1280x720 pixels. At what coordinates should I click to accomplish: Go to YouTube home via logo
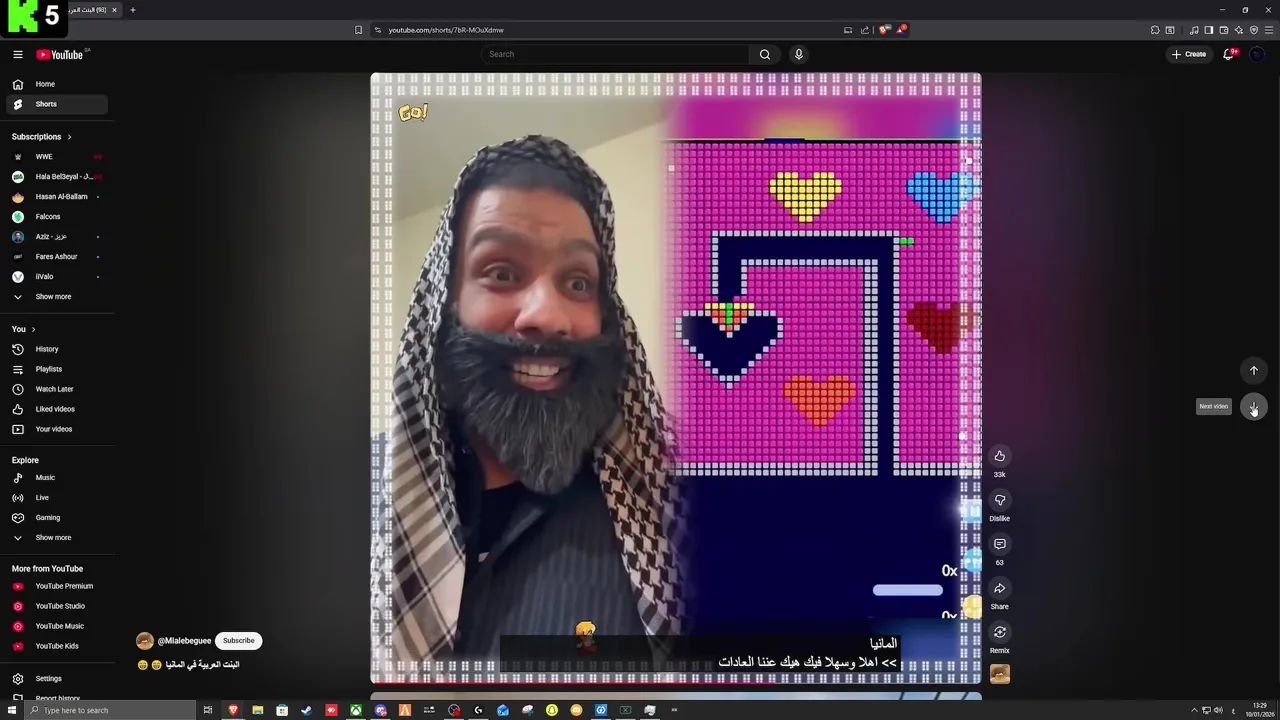click(60, 54)
